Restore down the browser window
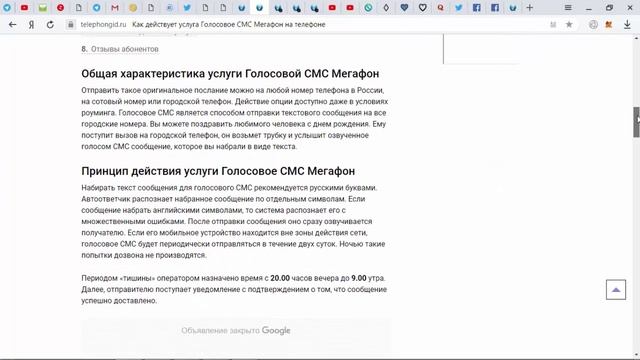Viewport: 640px width, 360px height. (x=609, y=7)
